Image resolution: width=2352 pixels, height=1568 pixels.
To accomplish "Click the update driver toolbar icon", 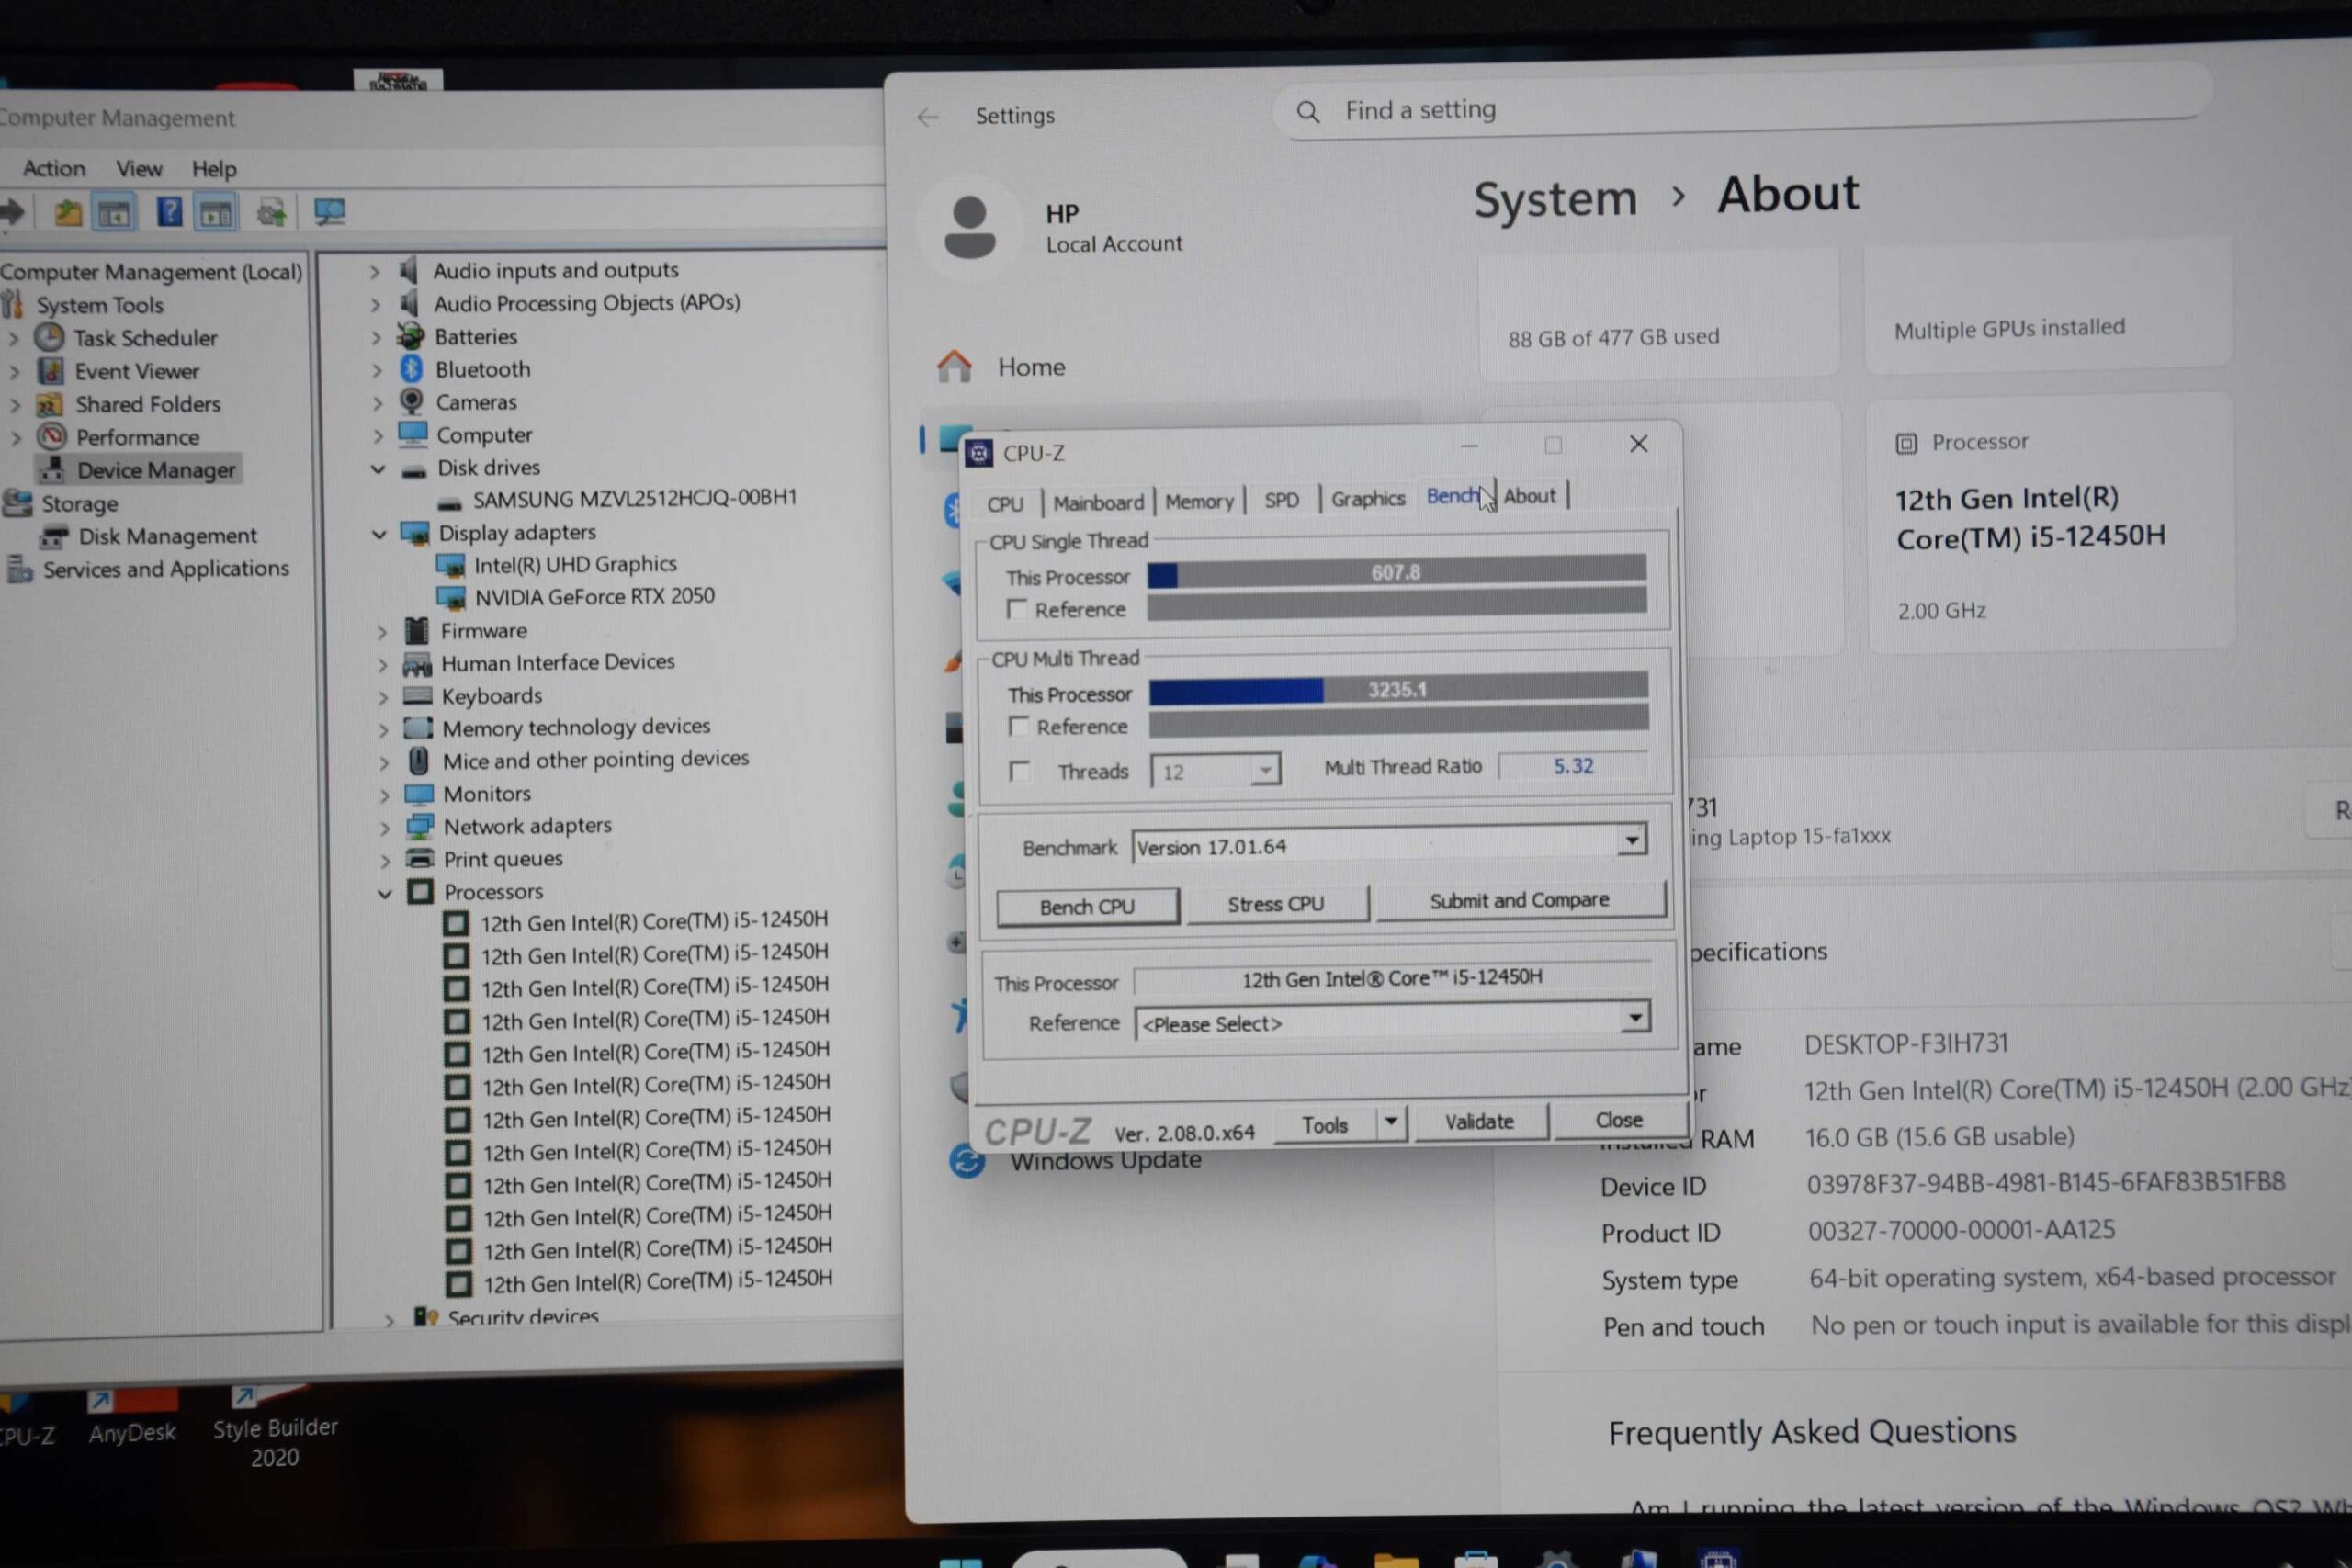I will point(271,211).
